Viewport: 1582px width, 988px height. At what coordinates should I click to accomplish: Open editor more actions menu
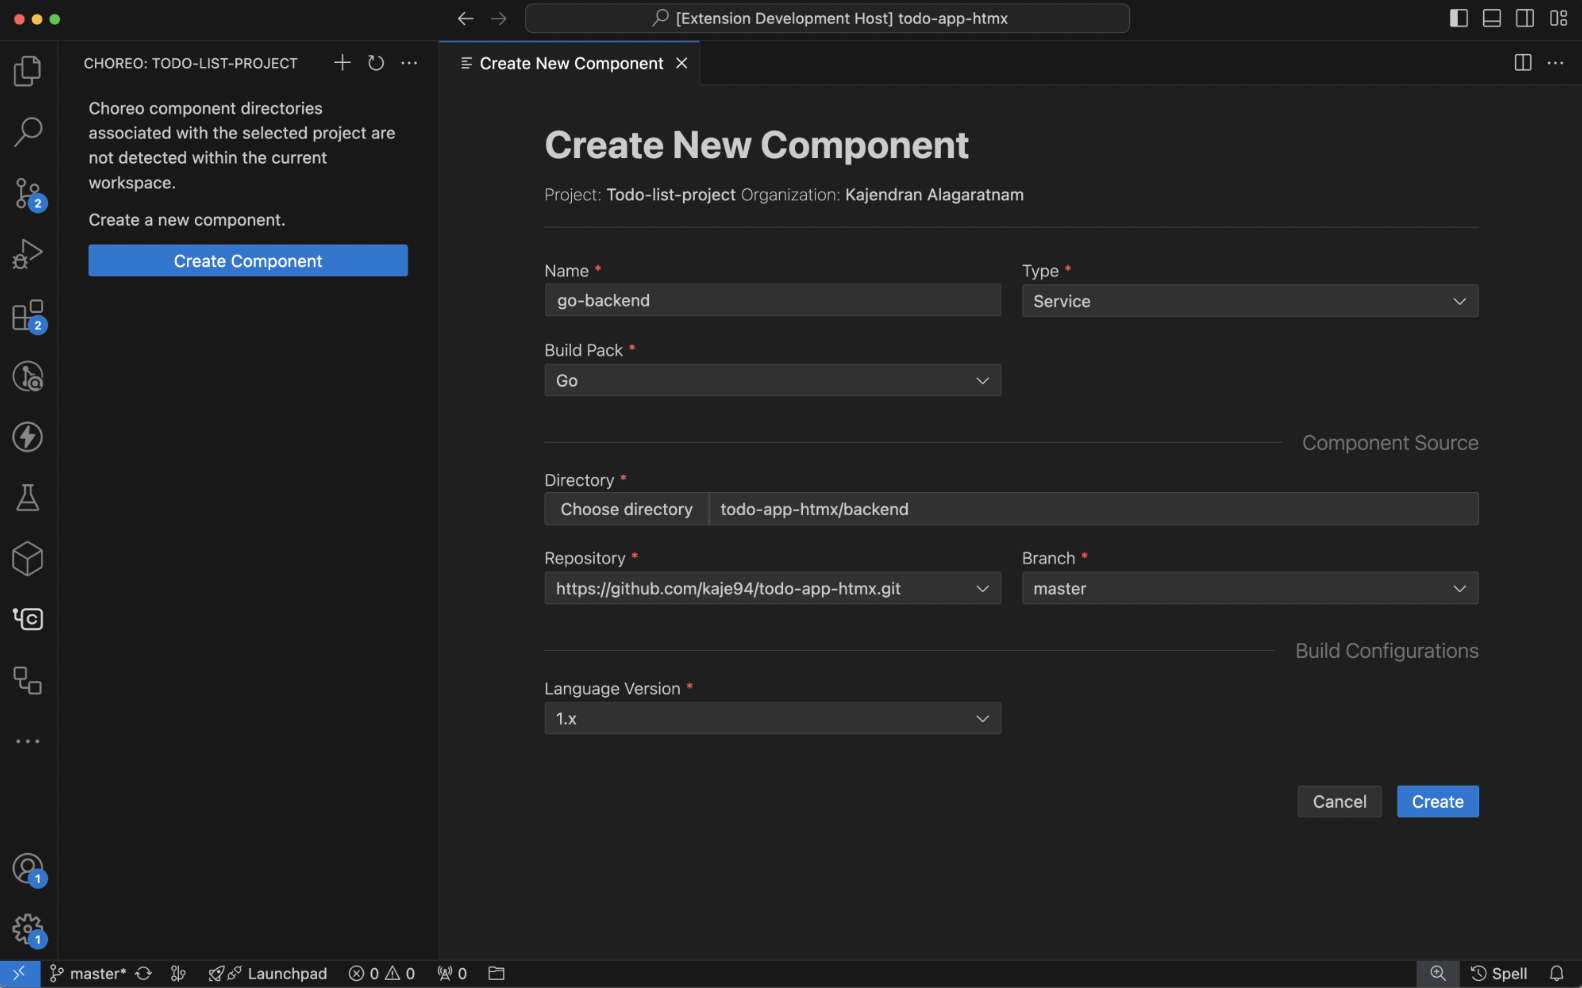coord(1555,63)
